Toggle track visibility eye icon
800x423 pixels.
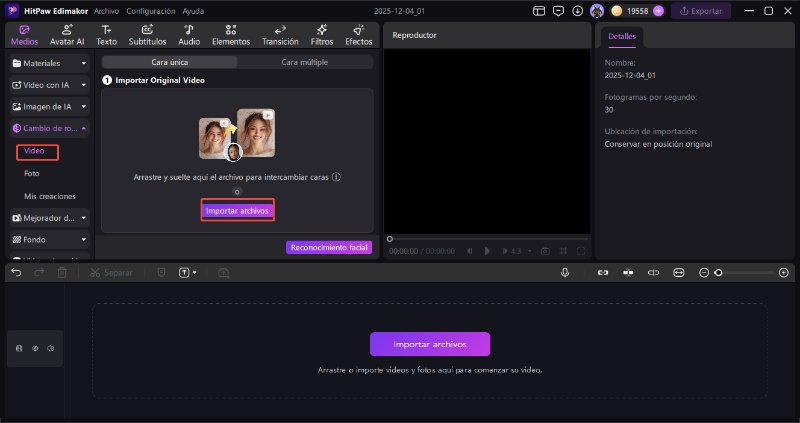coord(34,349)
